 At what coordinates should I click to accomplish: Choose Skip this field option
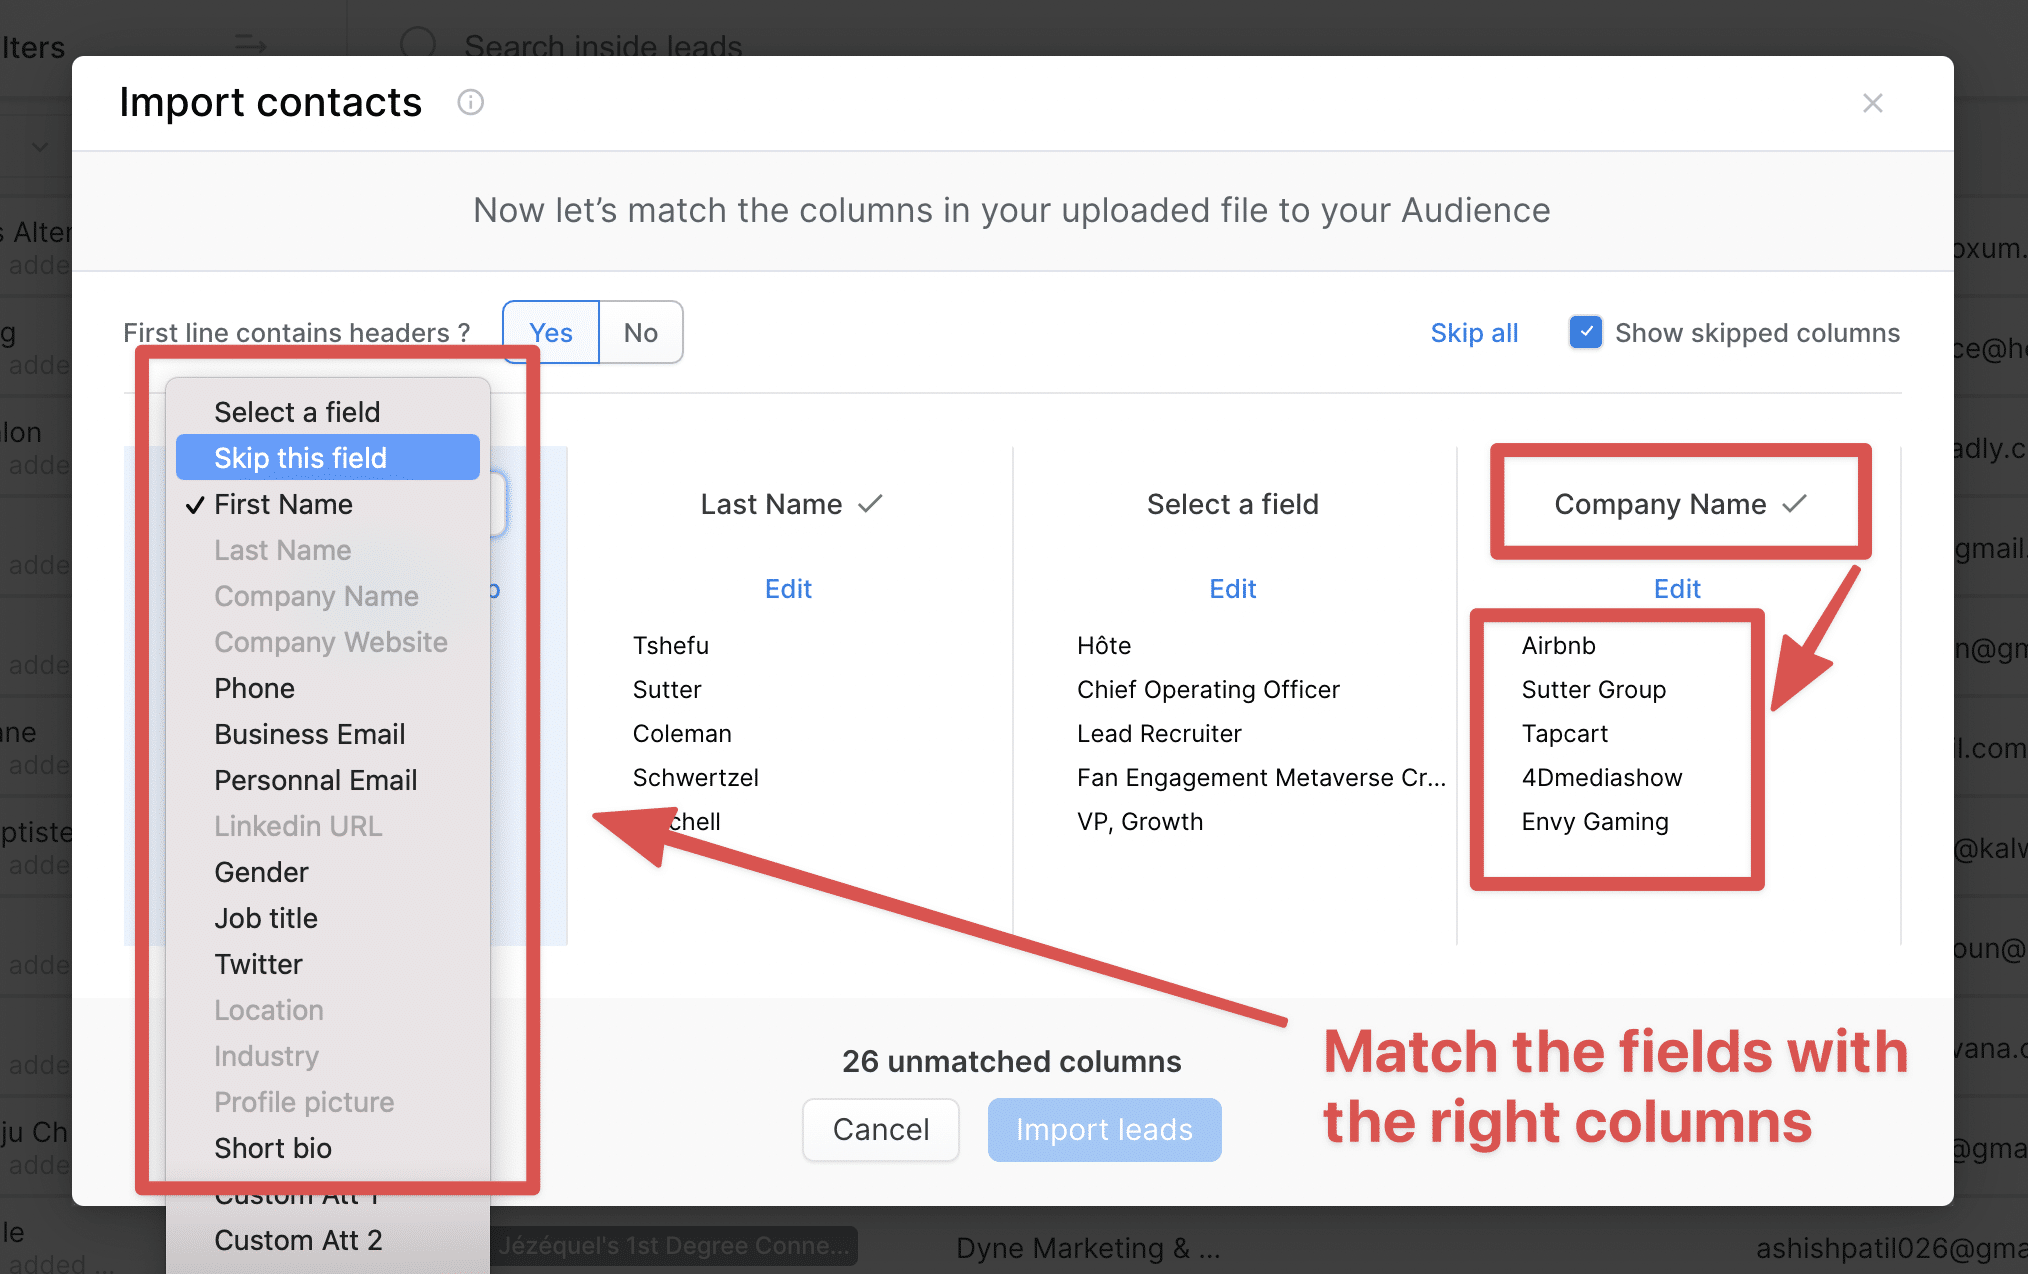(300, 458)
